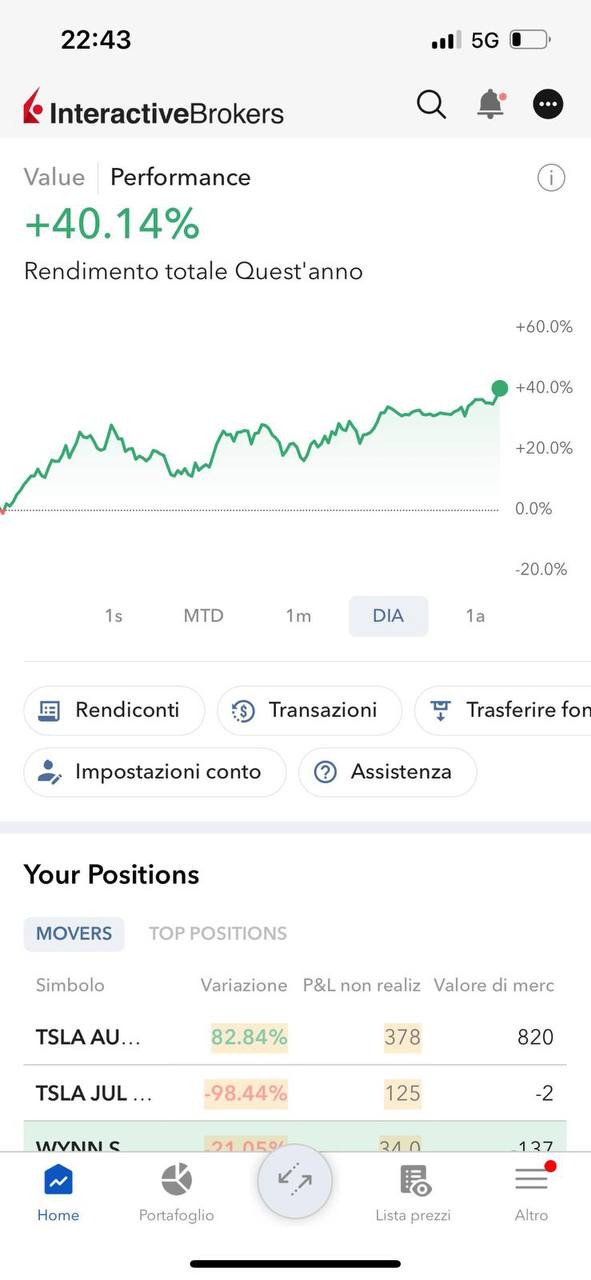Open the three-dots more menu

point(548,104)
